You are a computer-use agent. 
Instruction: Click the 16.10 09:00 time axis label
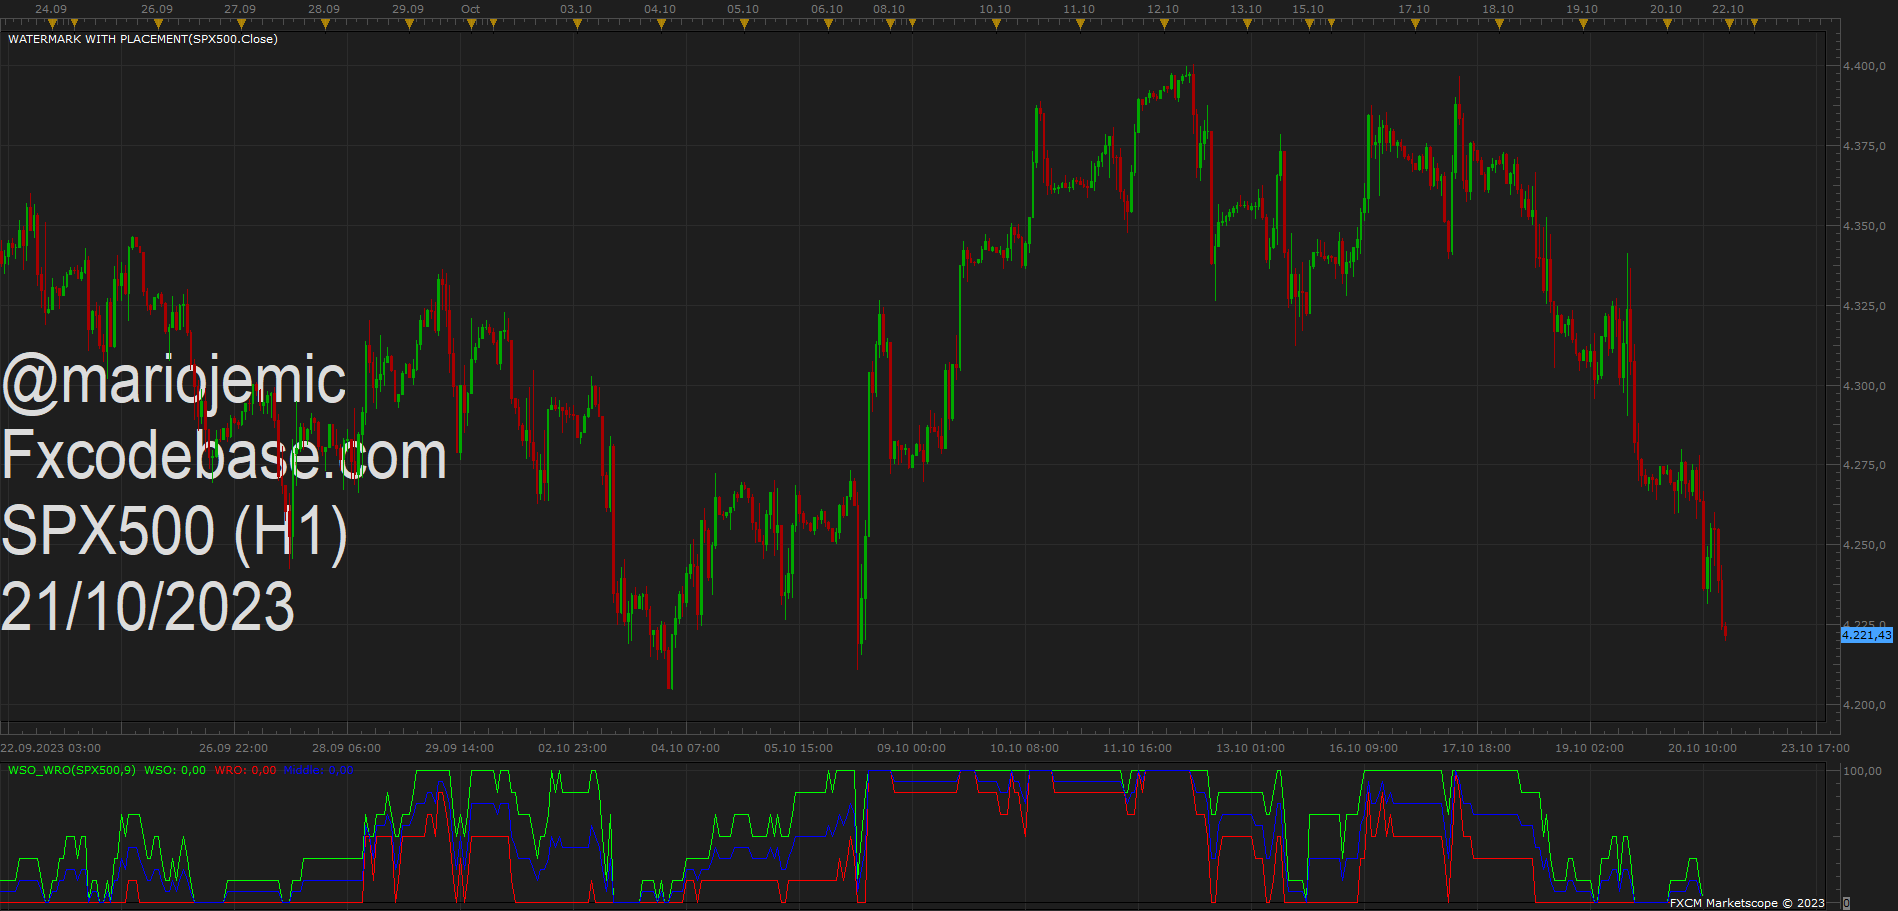(1363, 748)
